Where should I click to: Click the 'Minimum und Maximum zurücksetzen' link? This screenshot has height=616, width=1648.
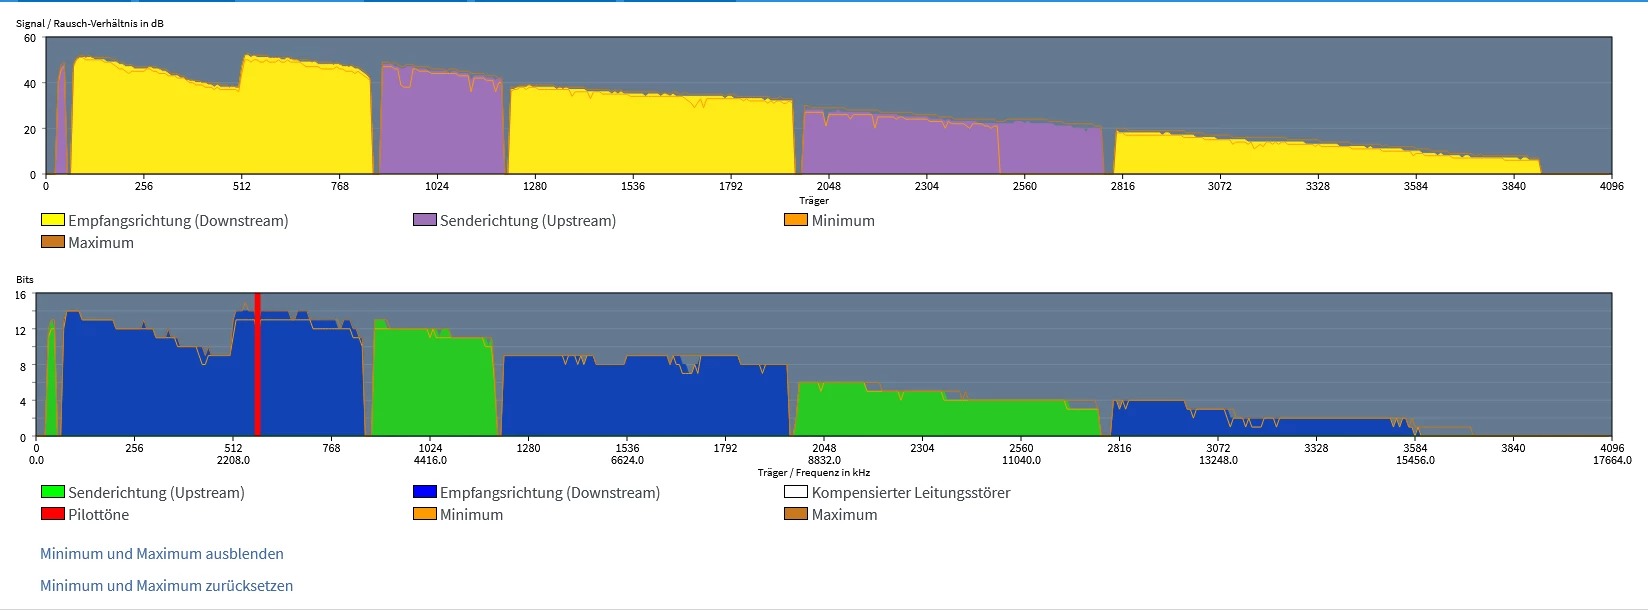point(166,586)
